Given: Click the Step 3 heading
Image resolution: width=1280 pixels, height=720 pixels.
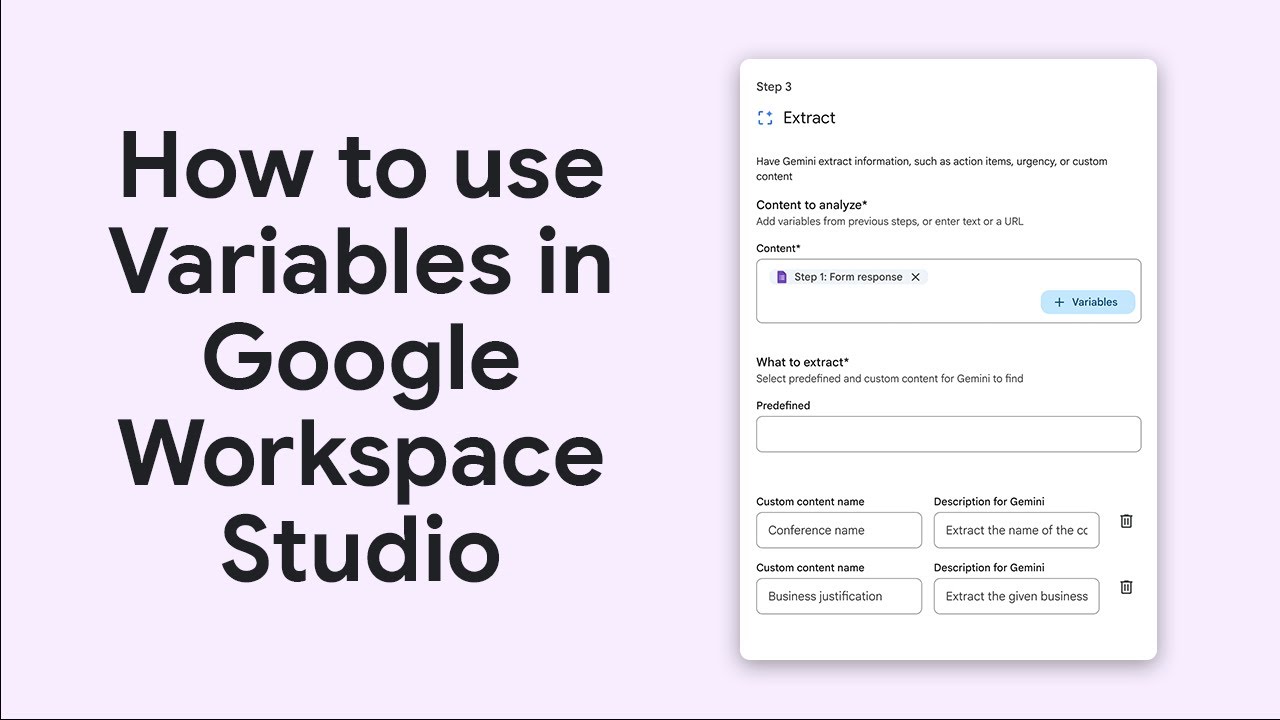Looking at the screenshot, I should tap(774, 86).
